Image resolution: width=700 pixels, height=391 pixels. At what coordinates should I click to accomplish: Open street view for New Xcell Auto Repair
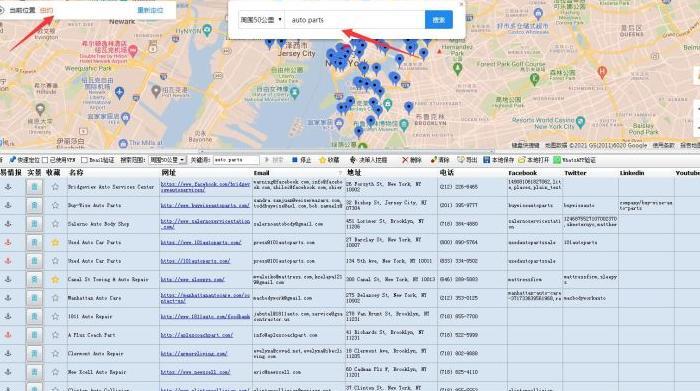[34, 372]
